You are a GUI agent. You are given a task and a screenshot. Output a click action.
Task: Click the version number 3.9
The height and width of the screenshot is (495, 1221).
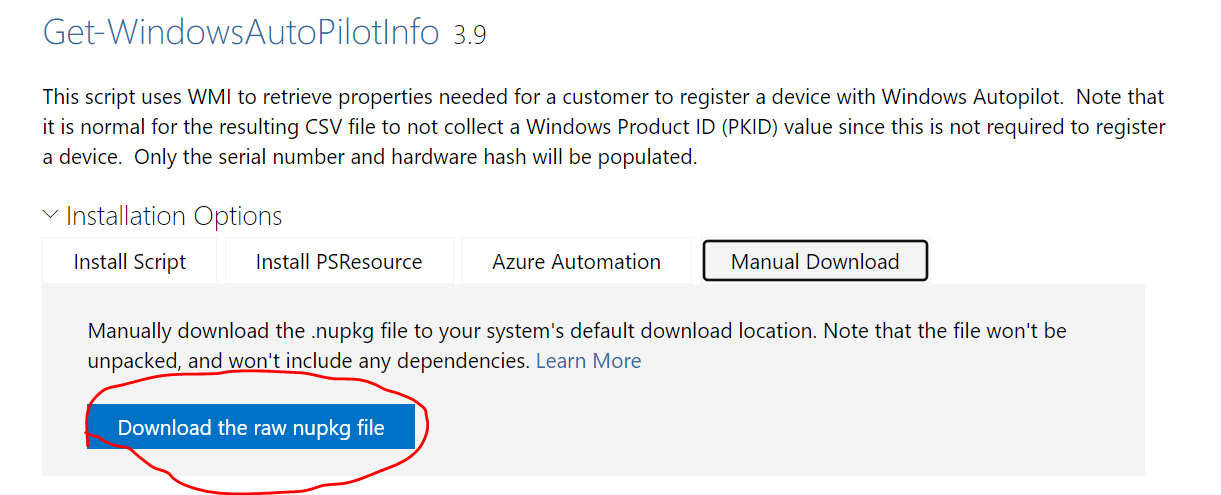[470, 36]
